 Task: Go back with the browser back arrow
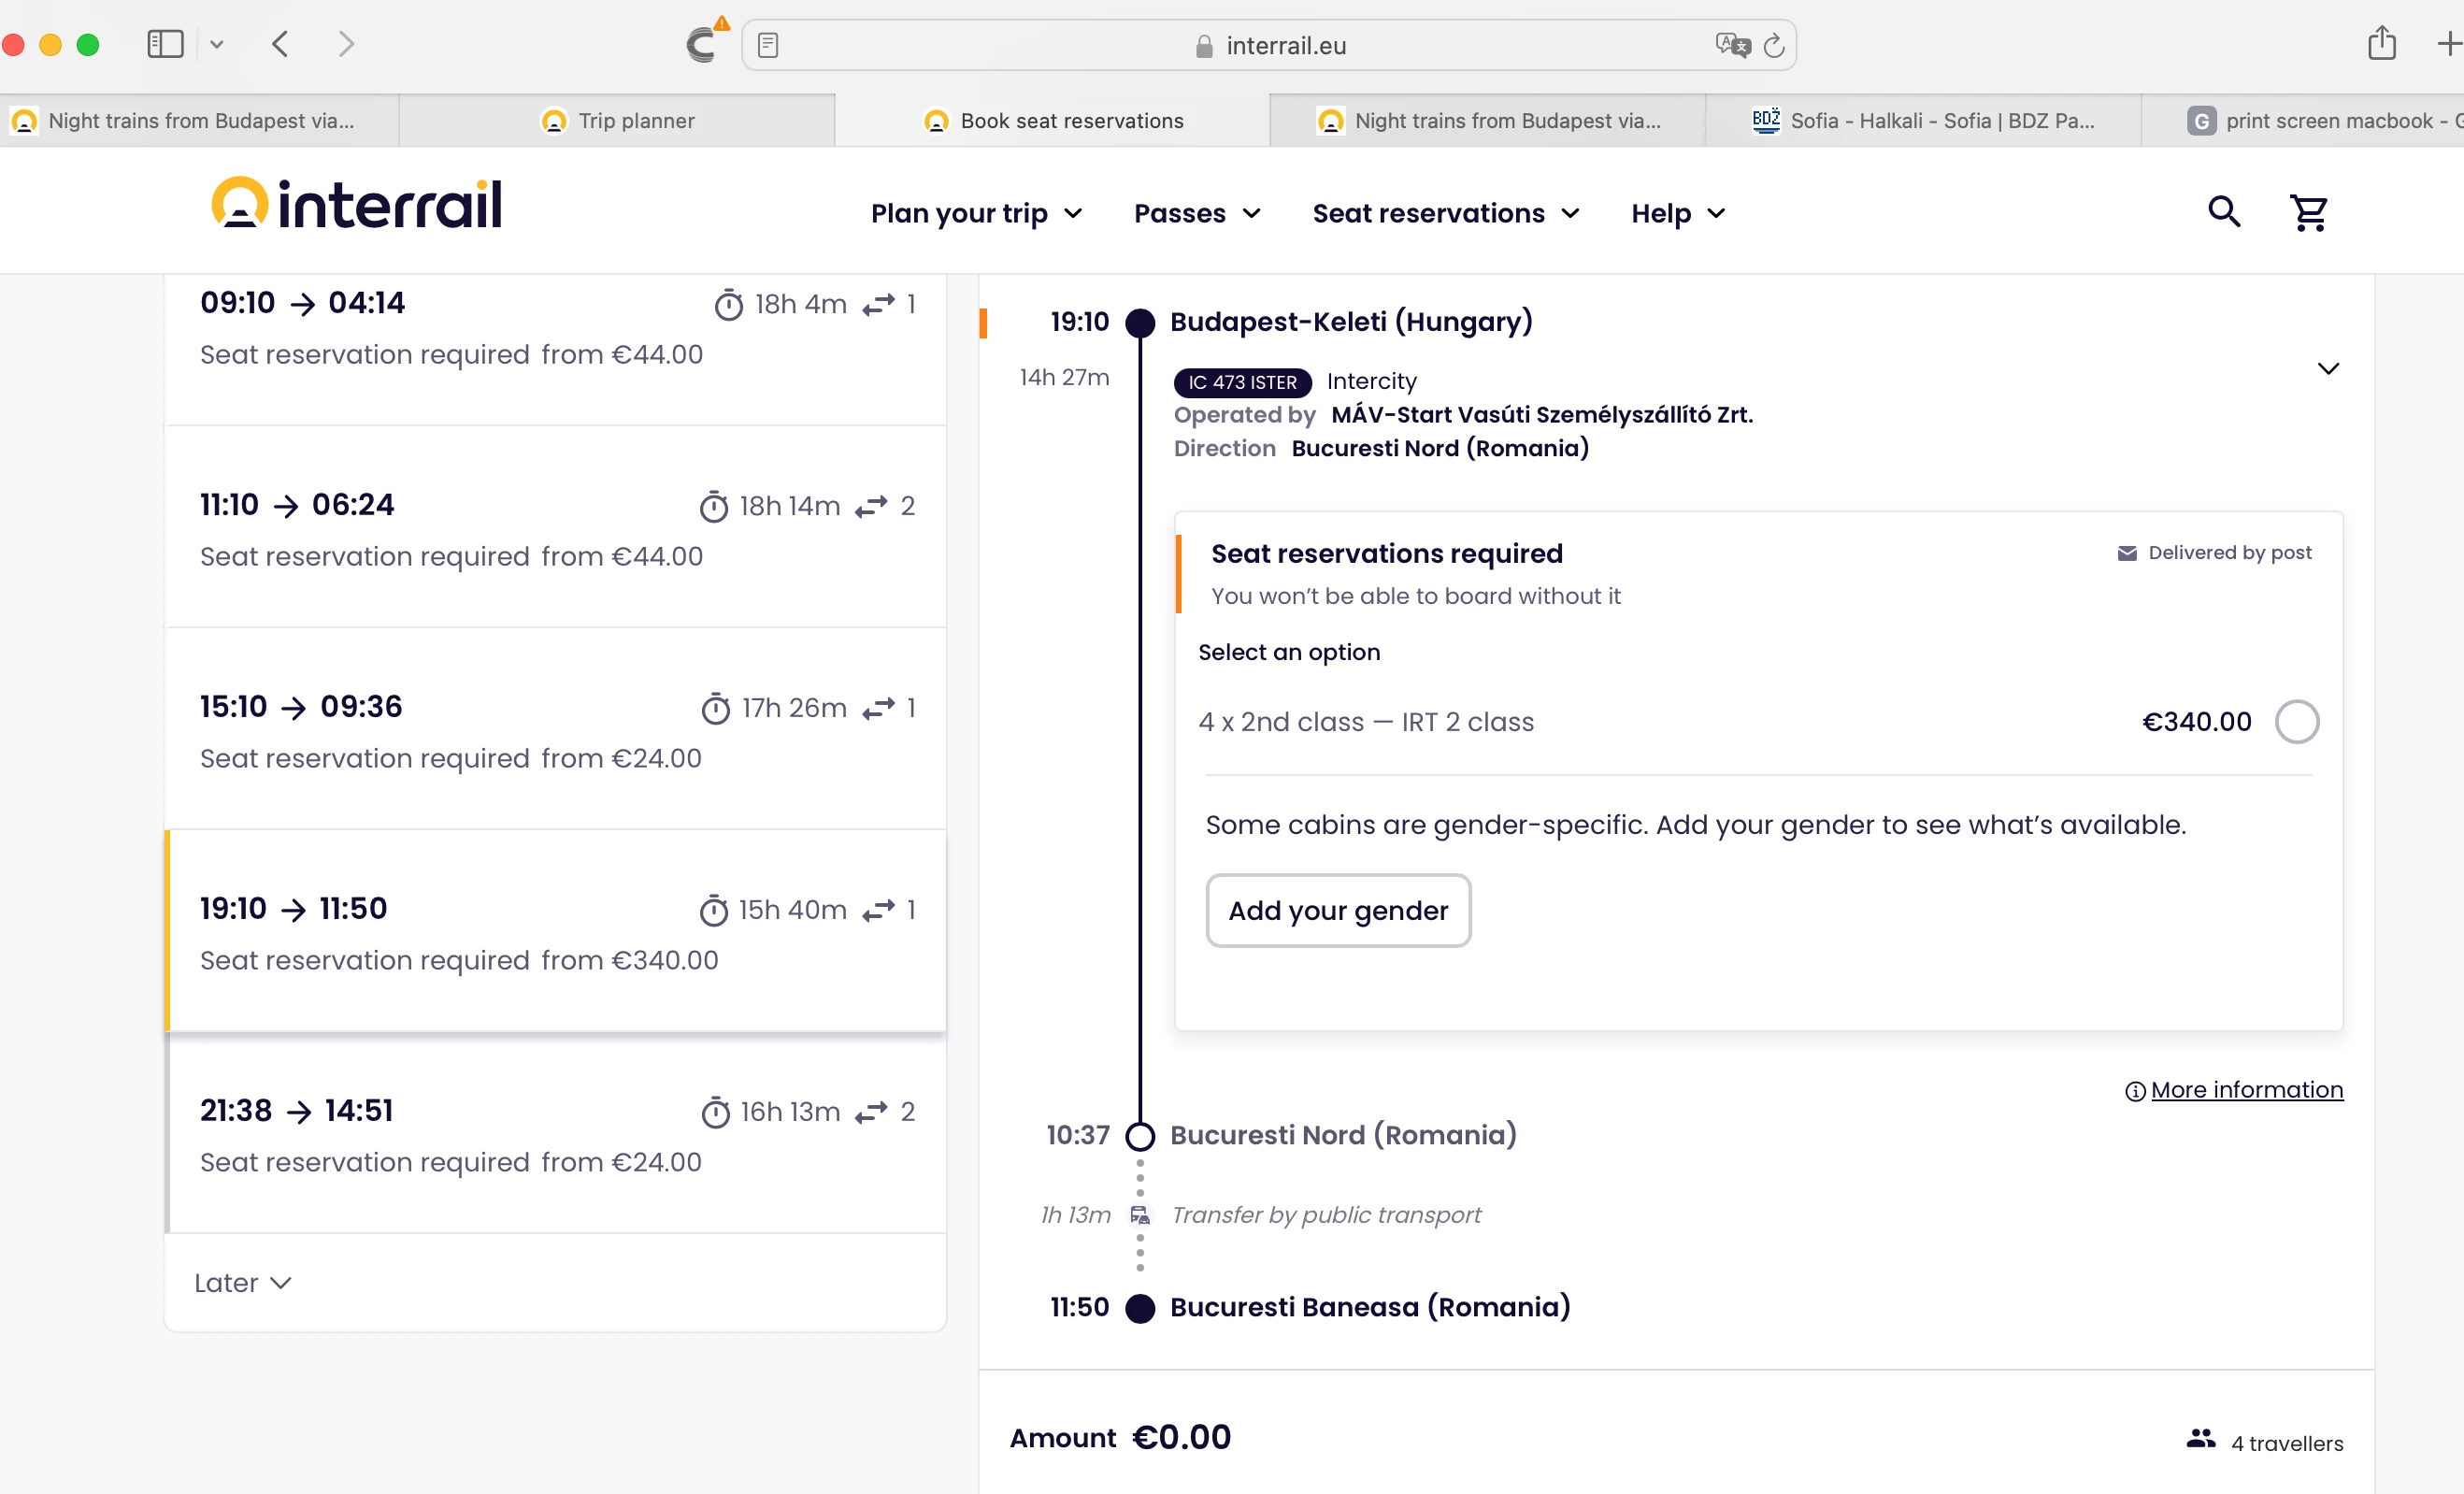[x=281, y=44]
